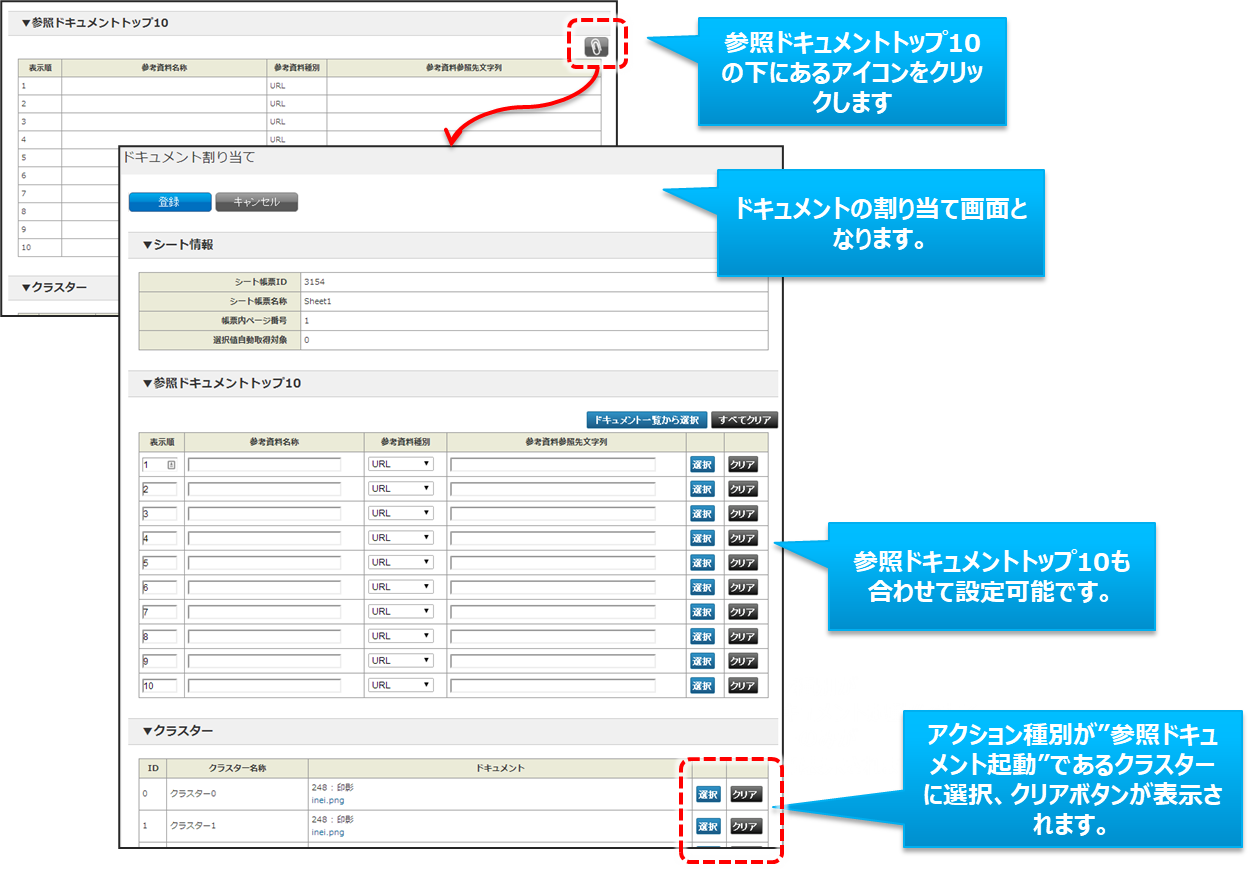Click ドキュメント一覧から選択 button

(x=647, y=420)
